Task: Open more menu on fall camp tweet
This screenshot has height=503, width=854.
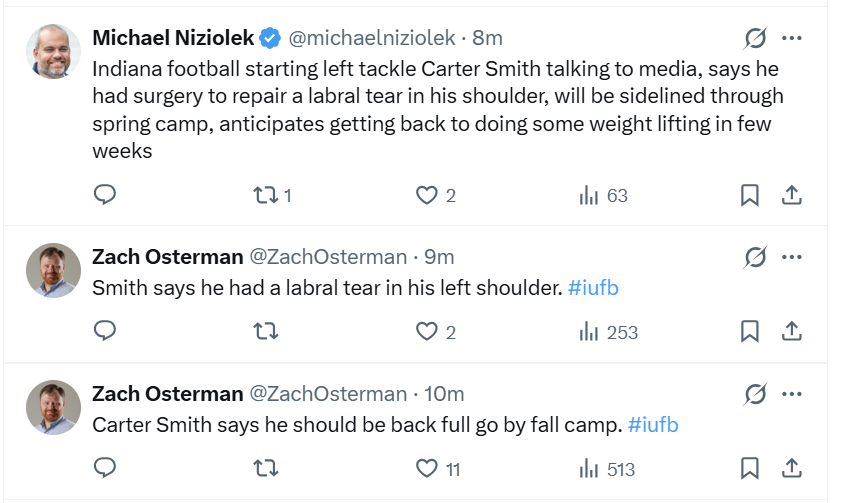Action: (791, 394)
